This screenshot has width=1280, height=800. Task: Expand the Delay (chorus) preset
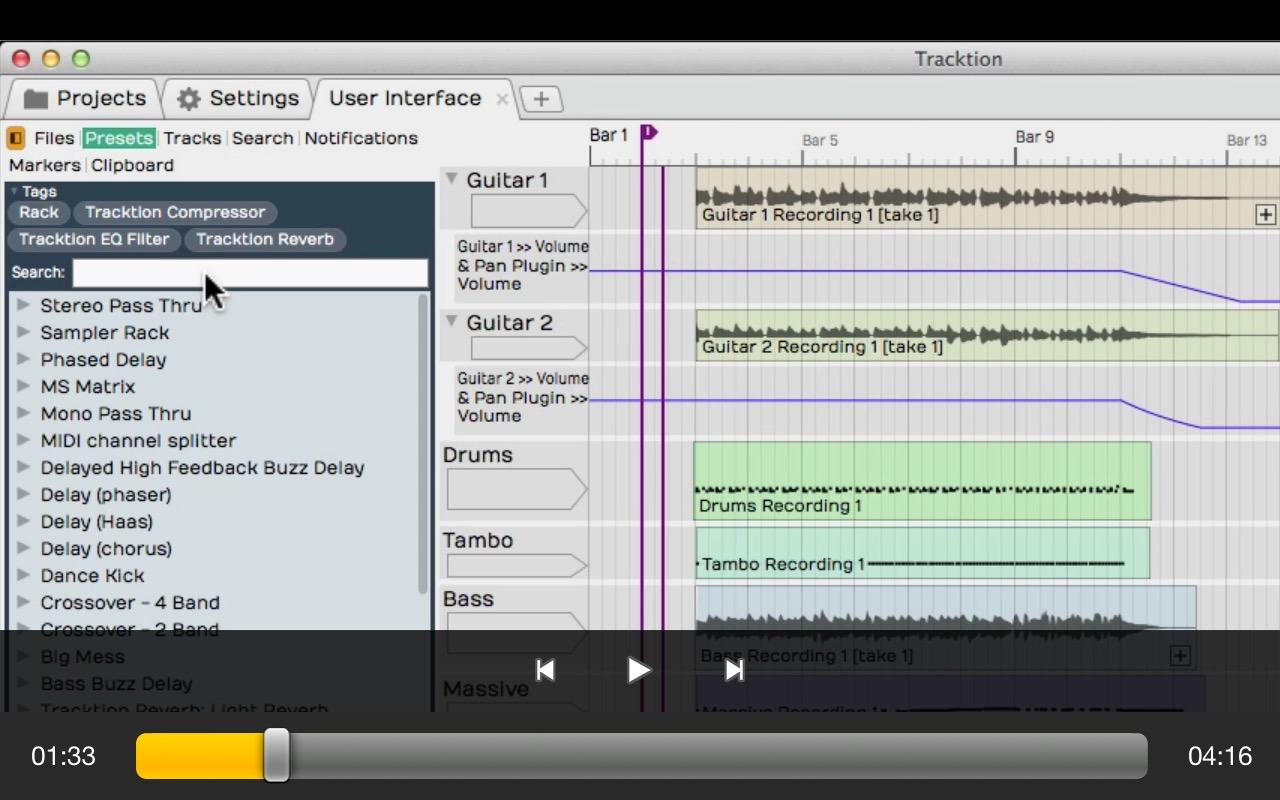(x=23, y=548)
